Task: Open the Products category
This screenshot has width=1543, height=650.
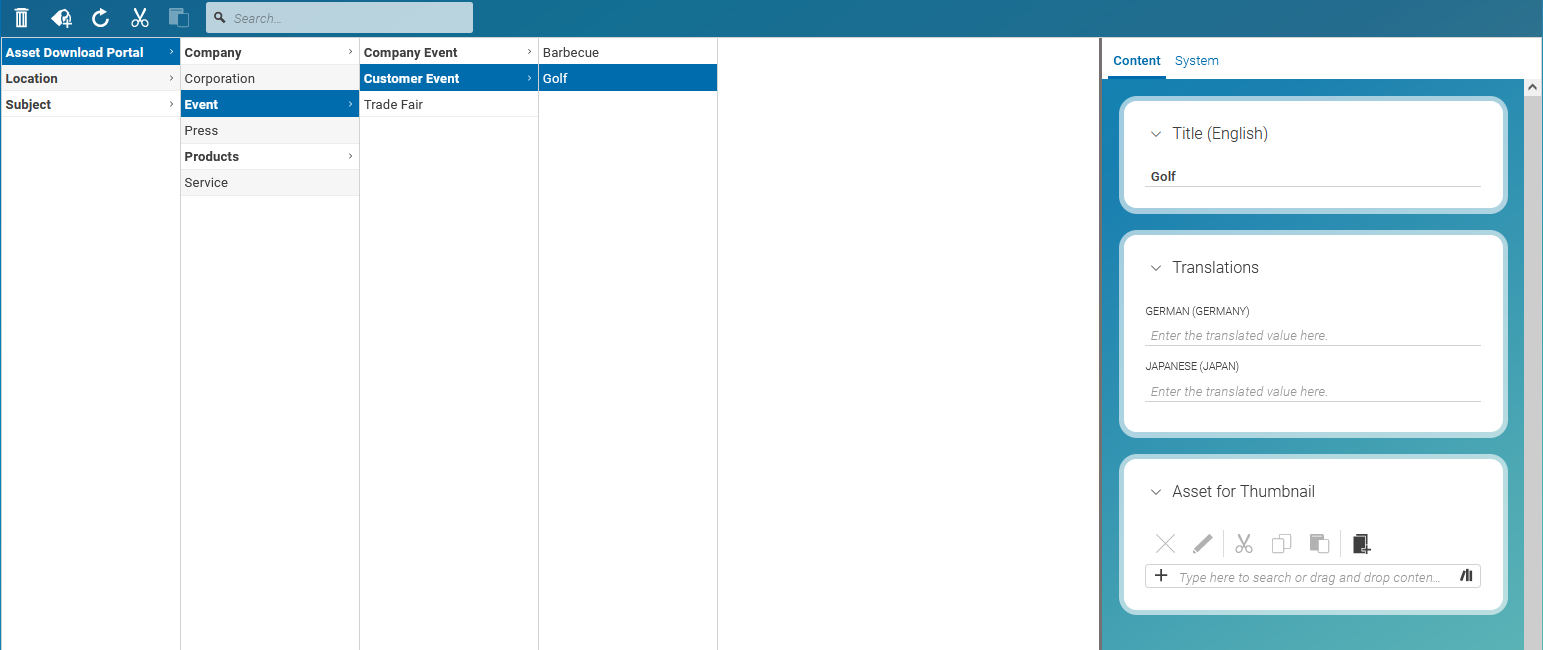Action: (x=212, y=156)
